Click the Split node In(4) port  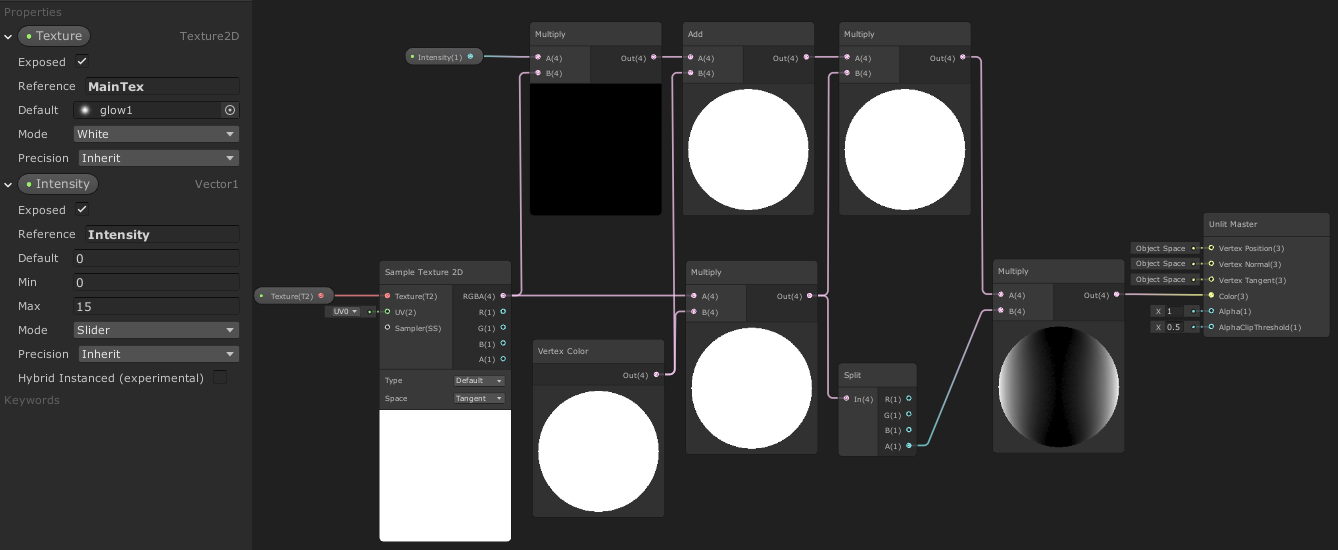(846, 399)
